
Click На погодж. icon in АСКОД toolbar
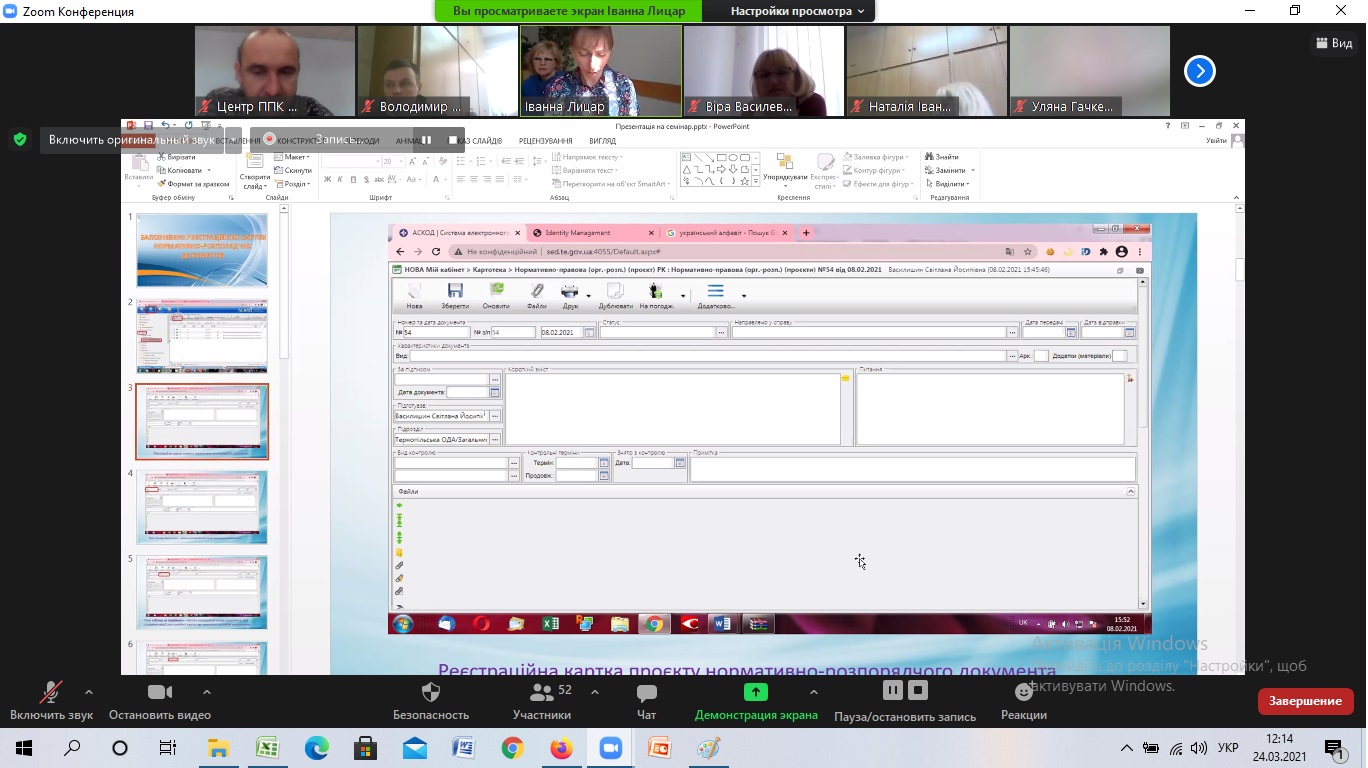tap(656, 296)
